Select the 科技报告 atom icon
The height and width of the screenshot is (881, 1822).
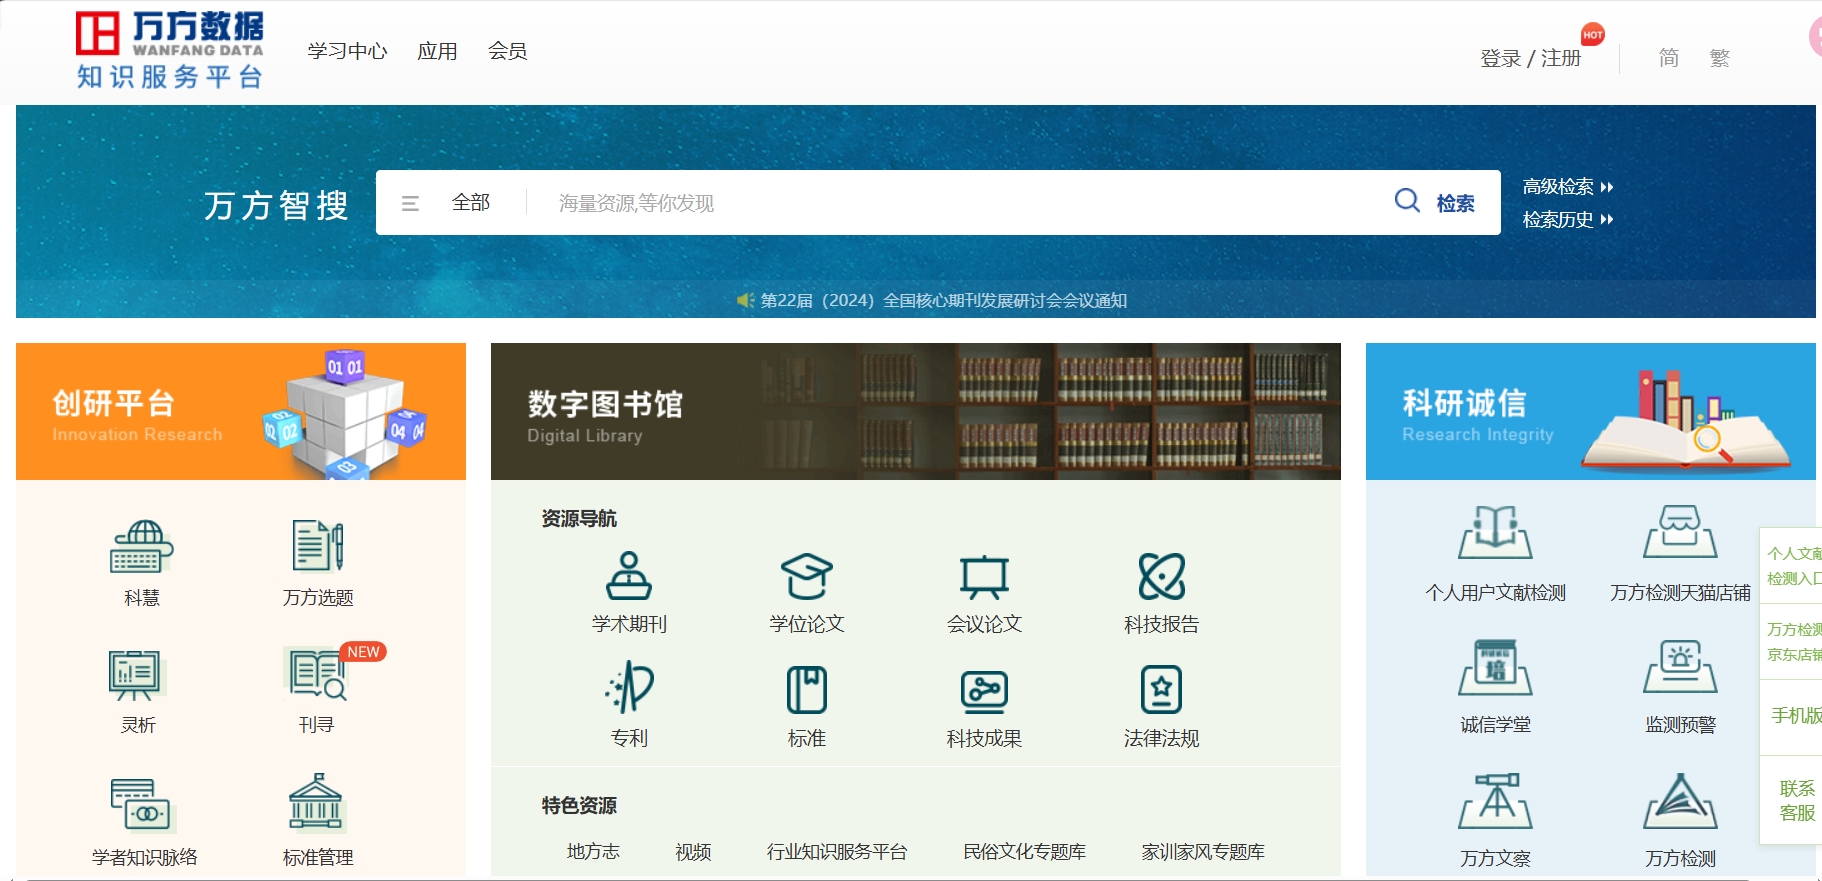click(1162, 576)
